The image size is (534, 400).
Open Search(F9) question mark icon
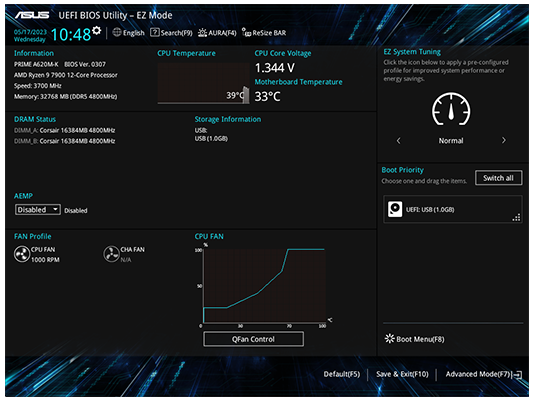click(155, 32)
